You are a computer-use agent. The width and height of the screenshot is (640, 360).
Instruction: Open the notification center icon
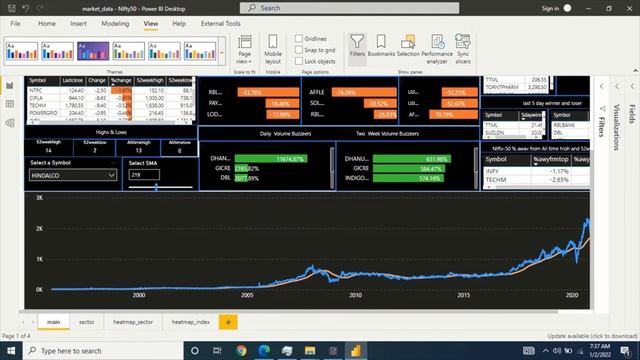tap(625, 351)
